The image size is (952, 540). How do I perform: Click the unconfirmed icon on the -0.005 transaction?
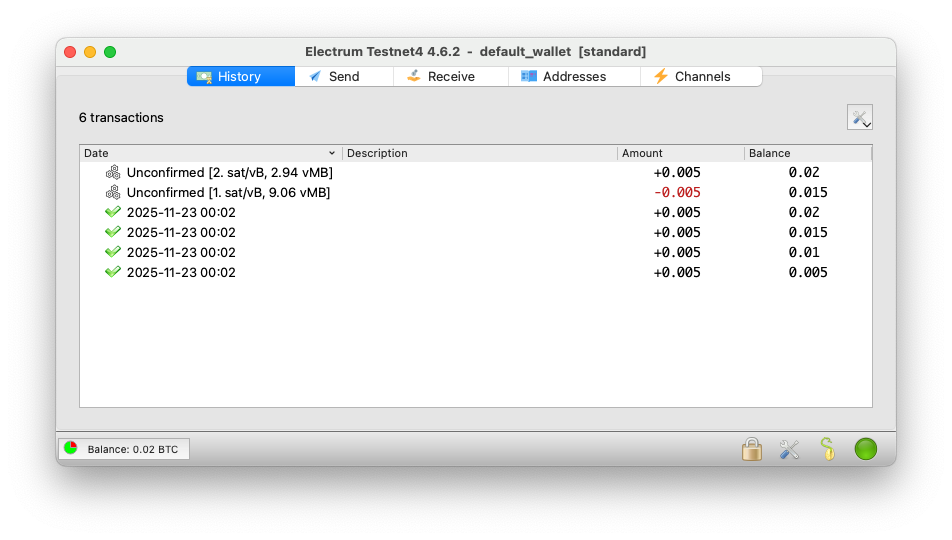[x=113, y=192]
